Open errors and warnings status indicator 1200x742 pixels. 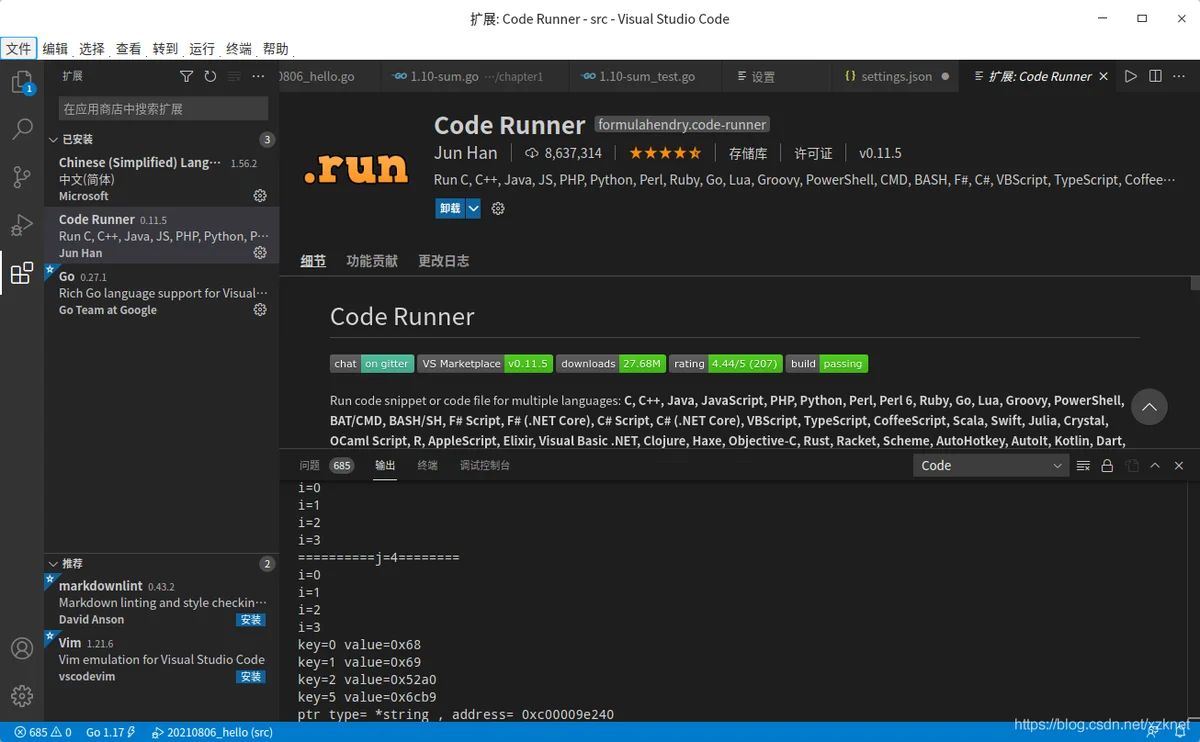(x=42, y=732)
